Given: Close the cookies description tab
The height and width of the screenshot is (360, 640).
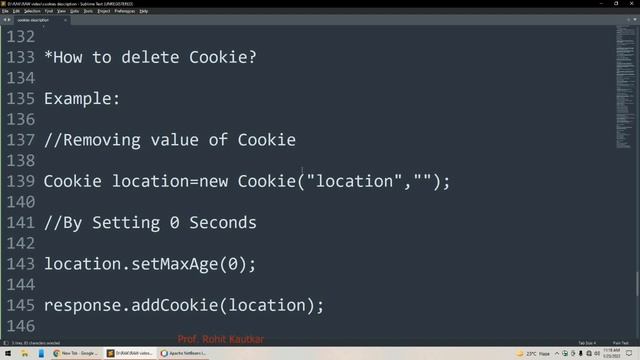Looking at the screenshot, I should coord(65,20).
